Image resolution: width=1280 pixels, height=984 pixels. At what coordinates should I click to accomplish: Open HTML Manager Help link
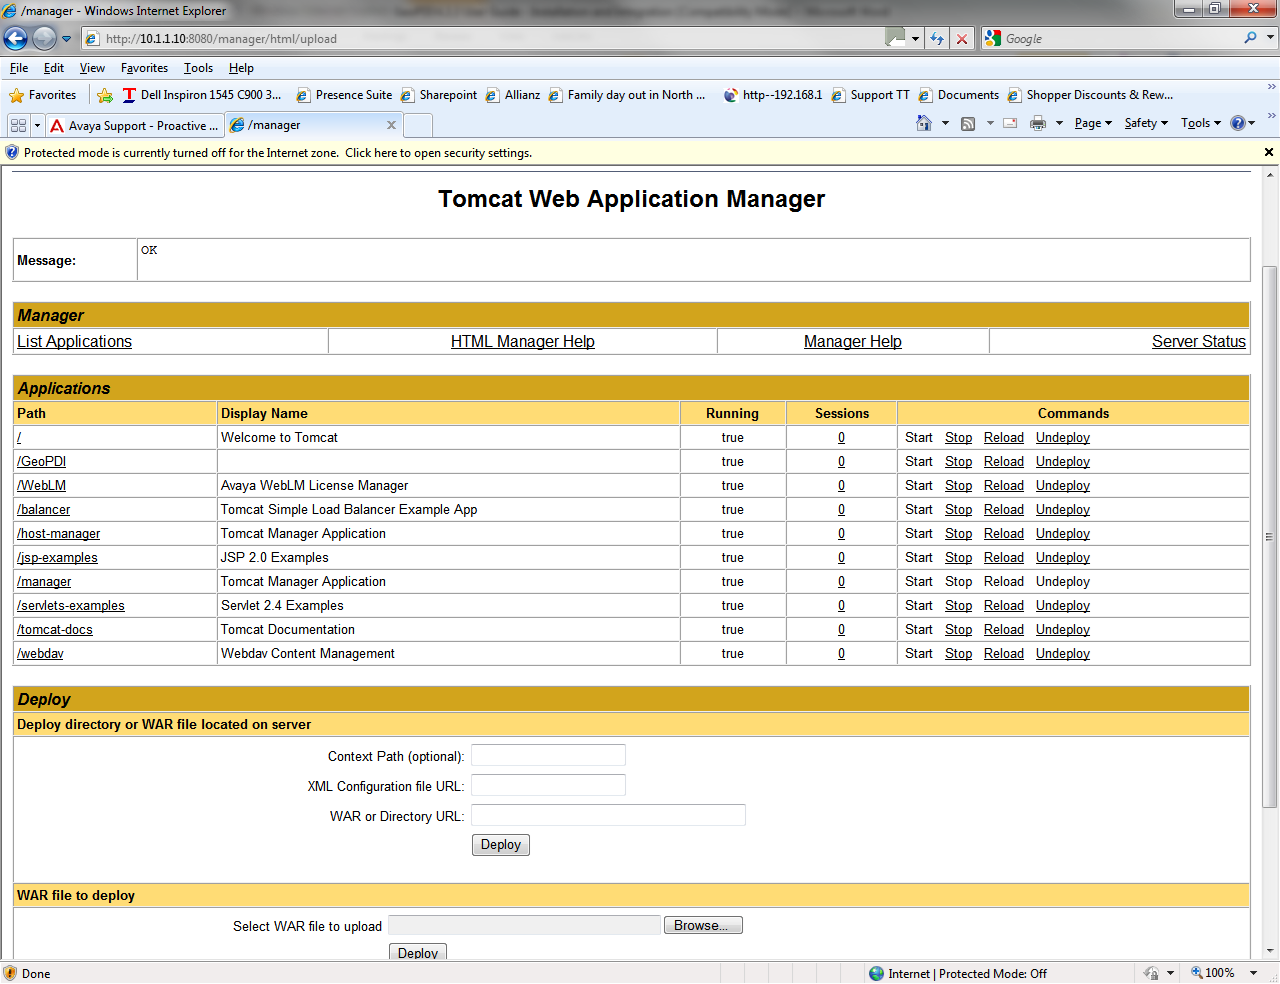(523, 342)
